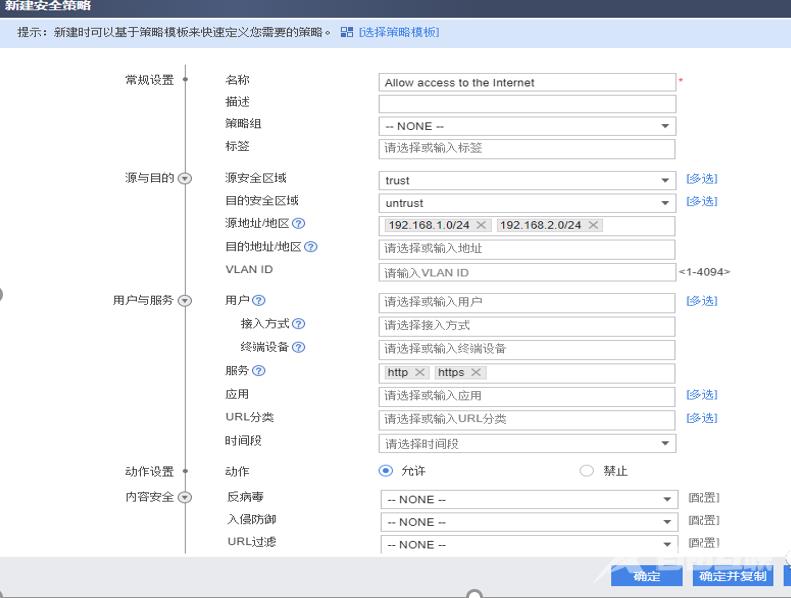791x598 pixels.
Task: Click 多选 link beside 源安全区域
Action: coord(701,179)
